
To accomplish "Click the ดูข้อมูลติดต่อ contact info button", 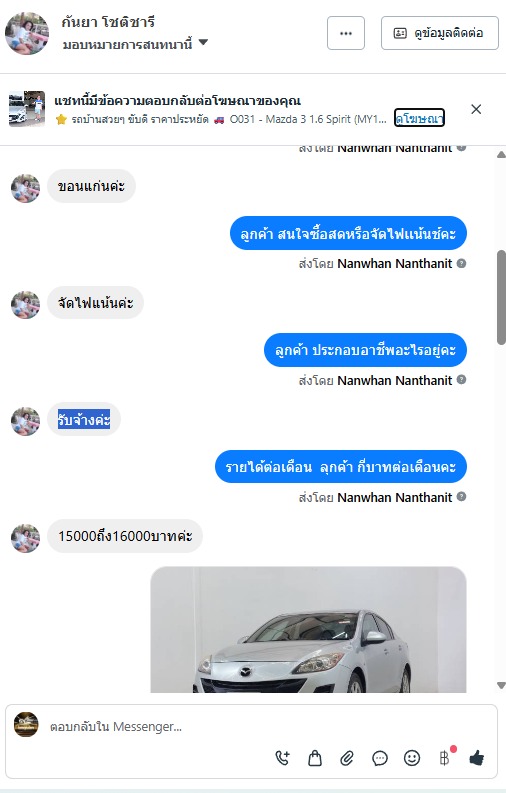I will pyautogui.click(x=440, y=33).
